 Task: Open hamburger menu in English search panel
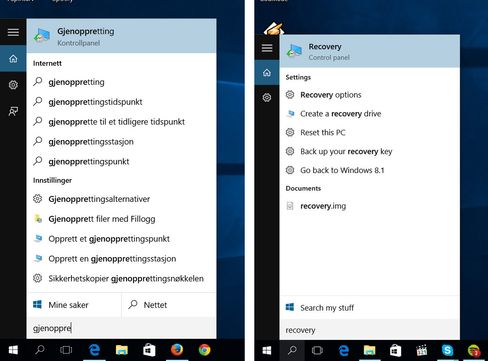click(x=267, y=48)
